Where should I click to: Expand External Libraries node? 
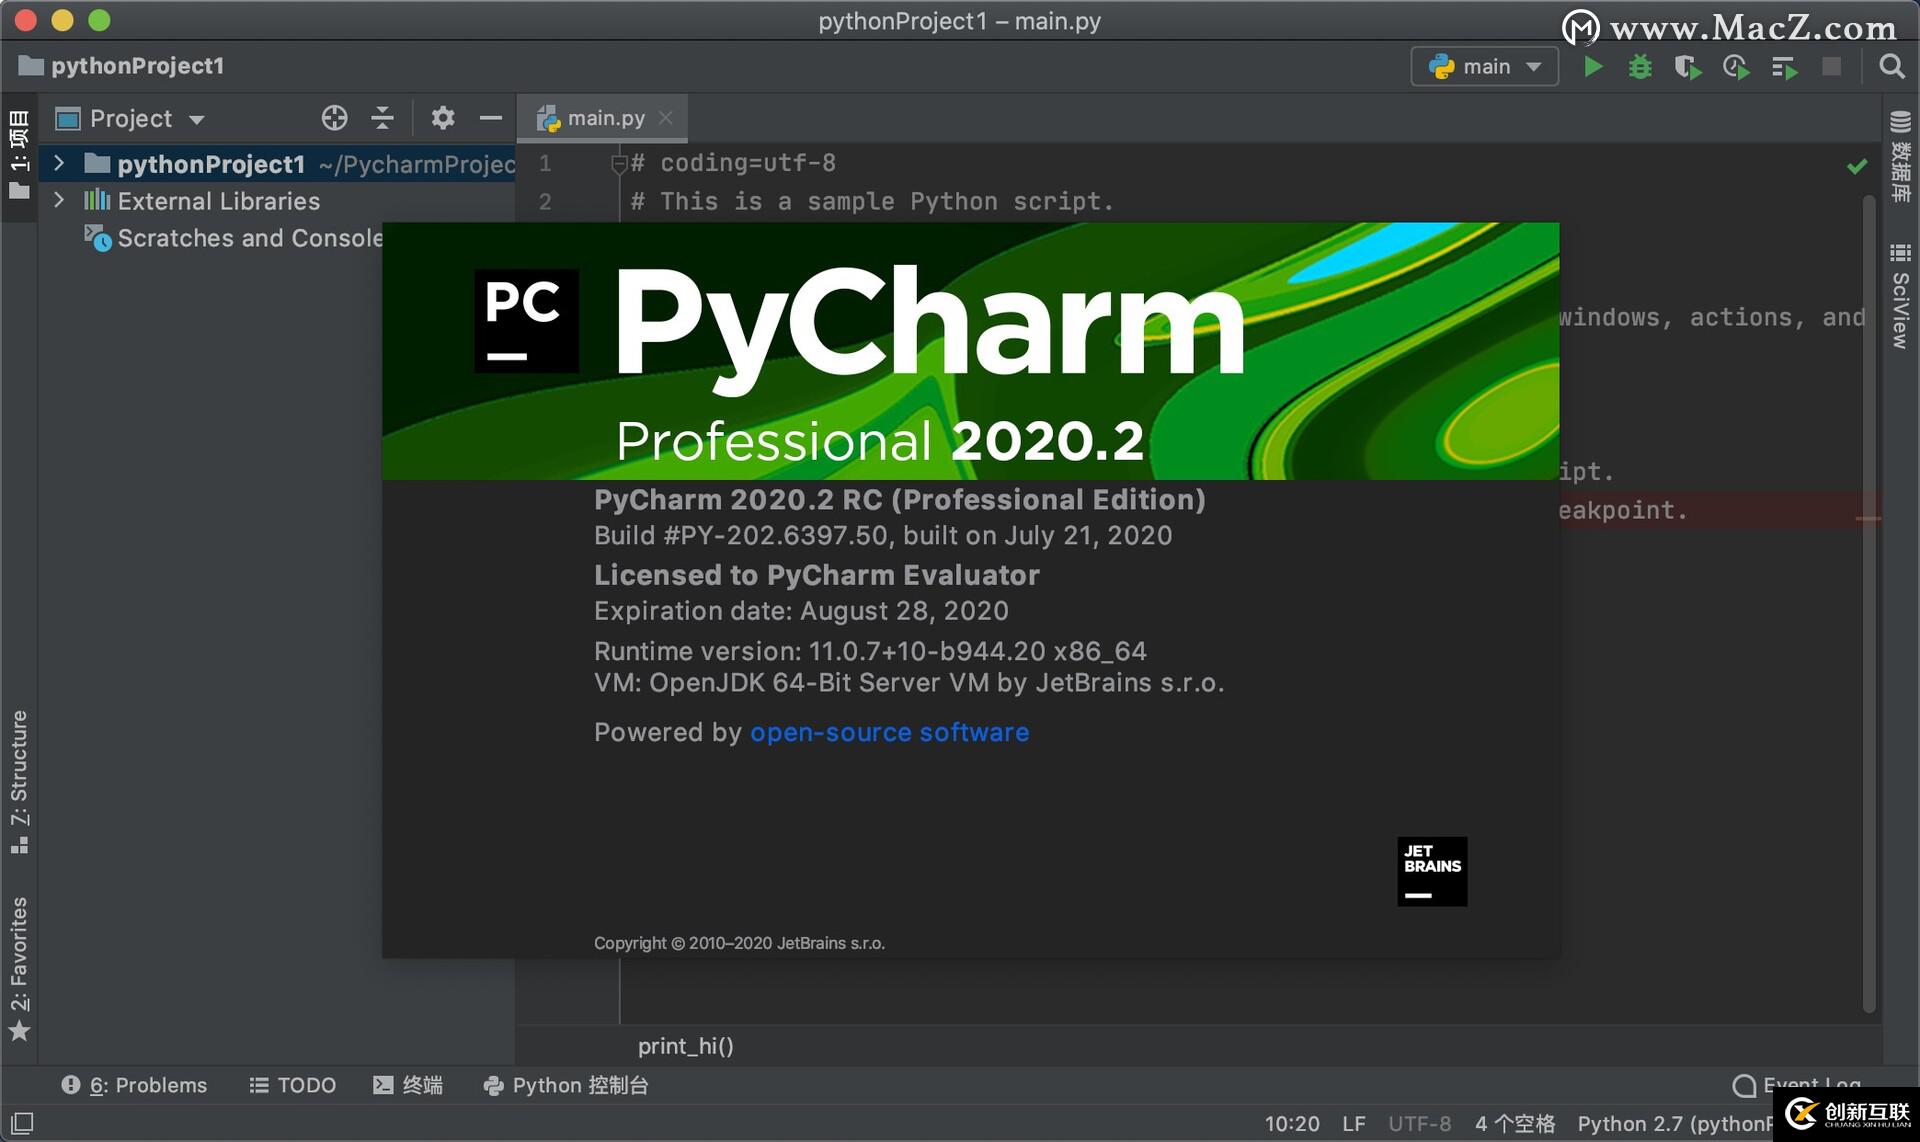59,200
